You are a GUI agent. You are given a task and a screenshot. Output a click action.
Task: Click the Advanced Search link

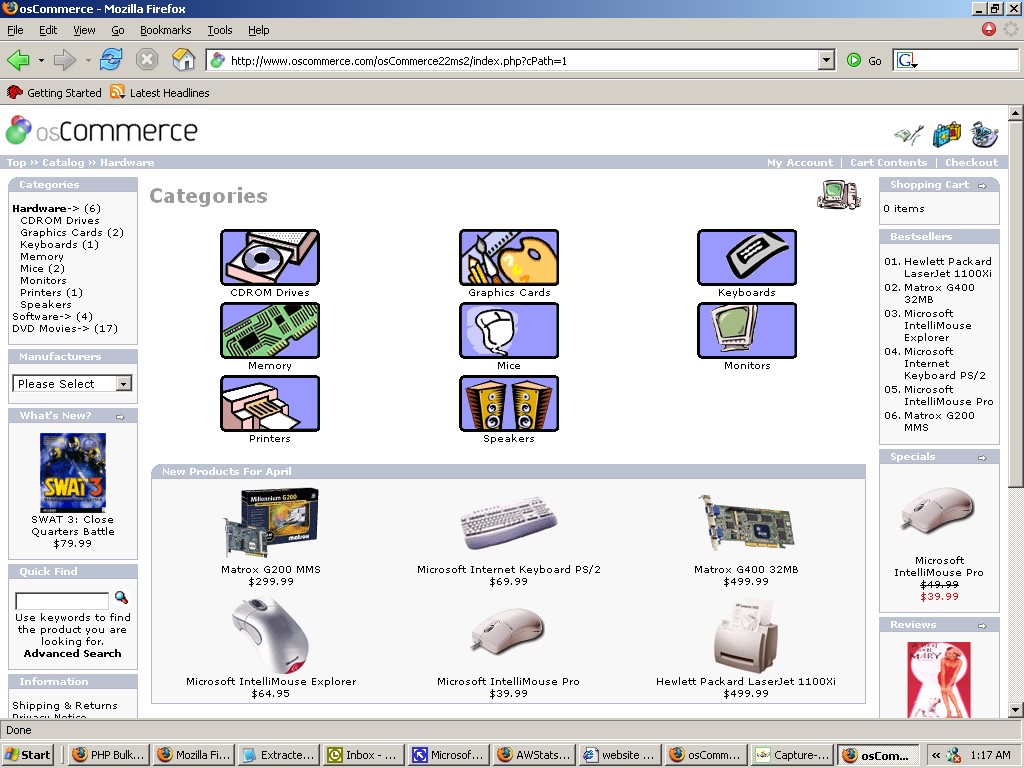click(72, 653)
